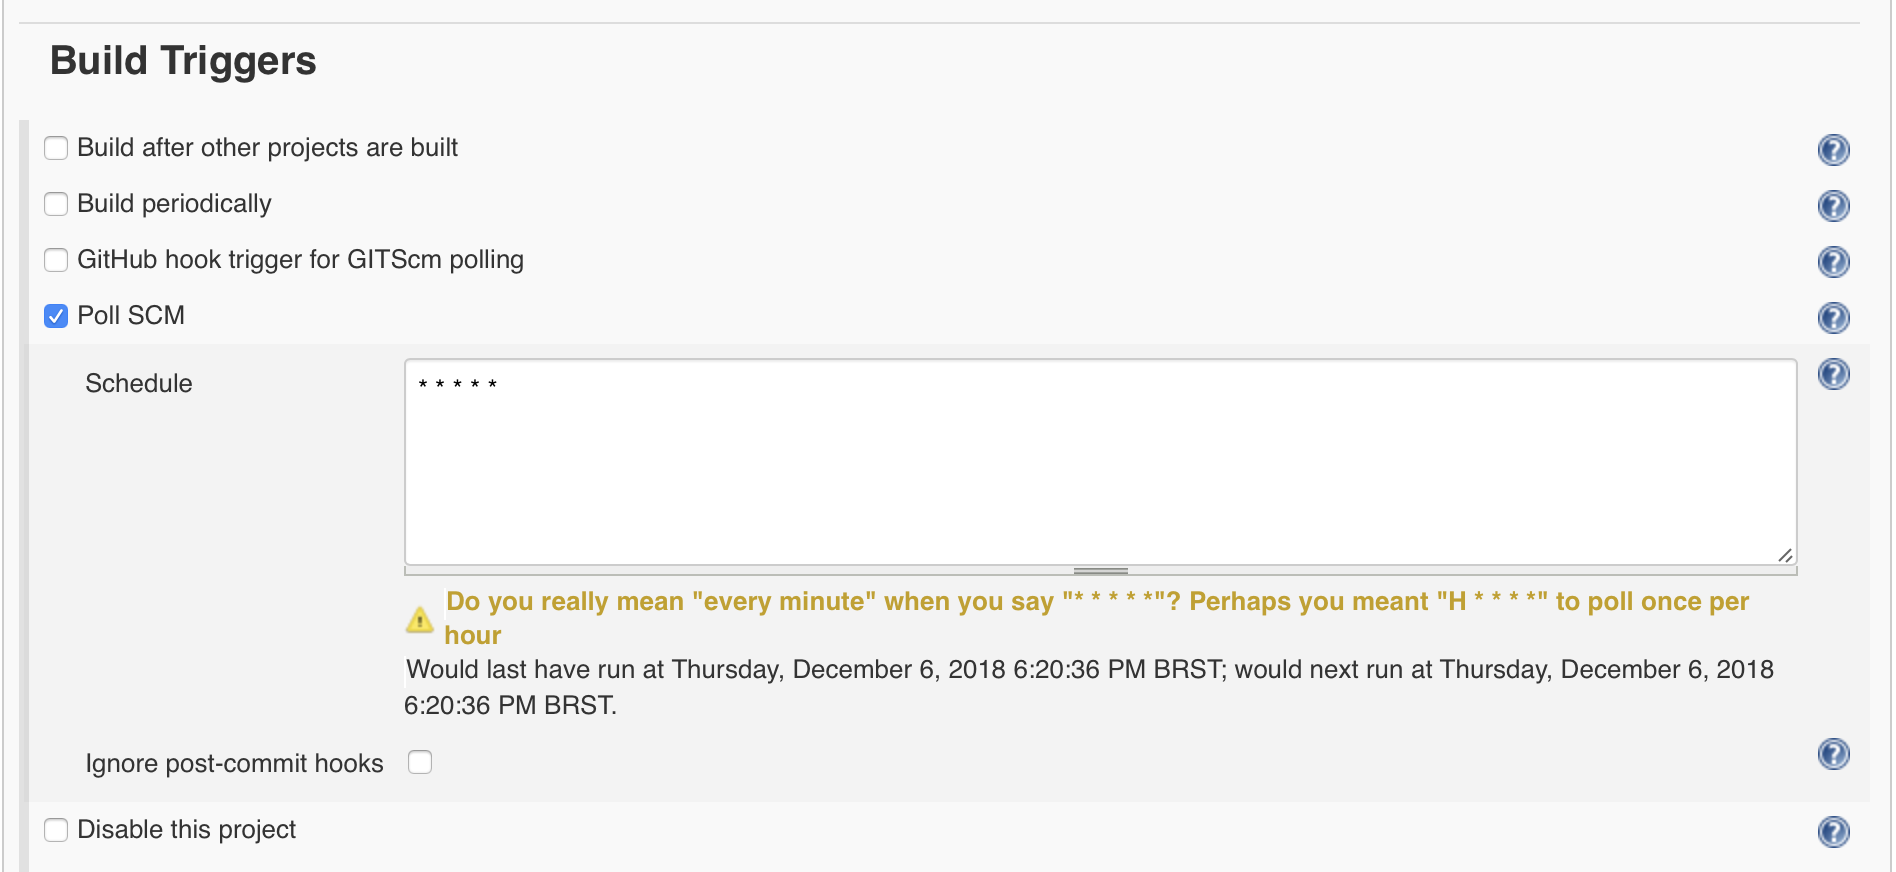Click the horizontal resize bar below Schedule

point(1100,571)
